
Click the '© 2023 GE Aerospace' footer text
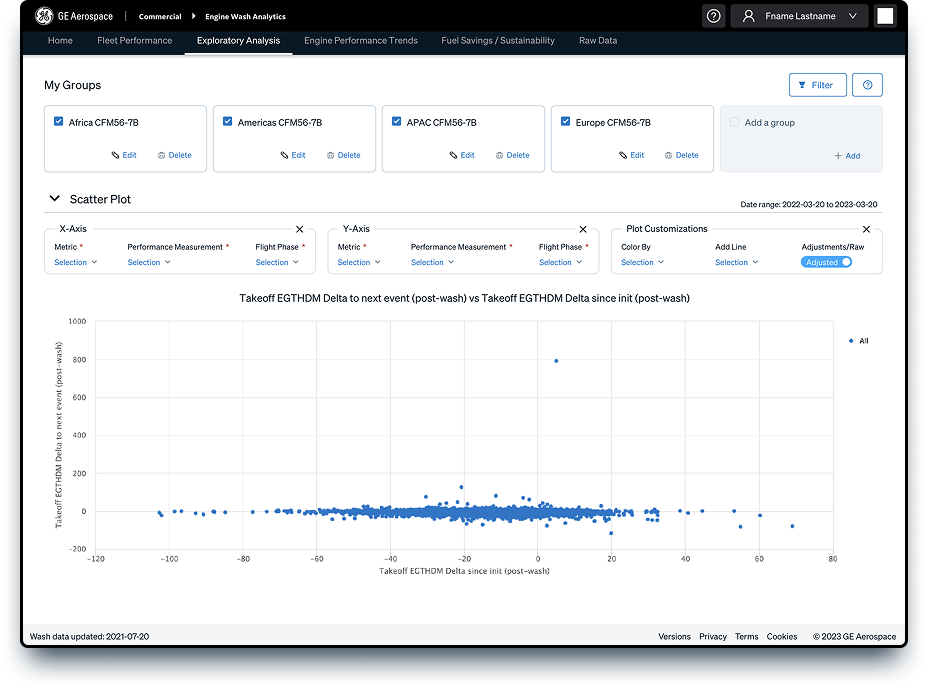(x=855, y=636)
